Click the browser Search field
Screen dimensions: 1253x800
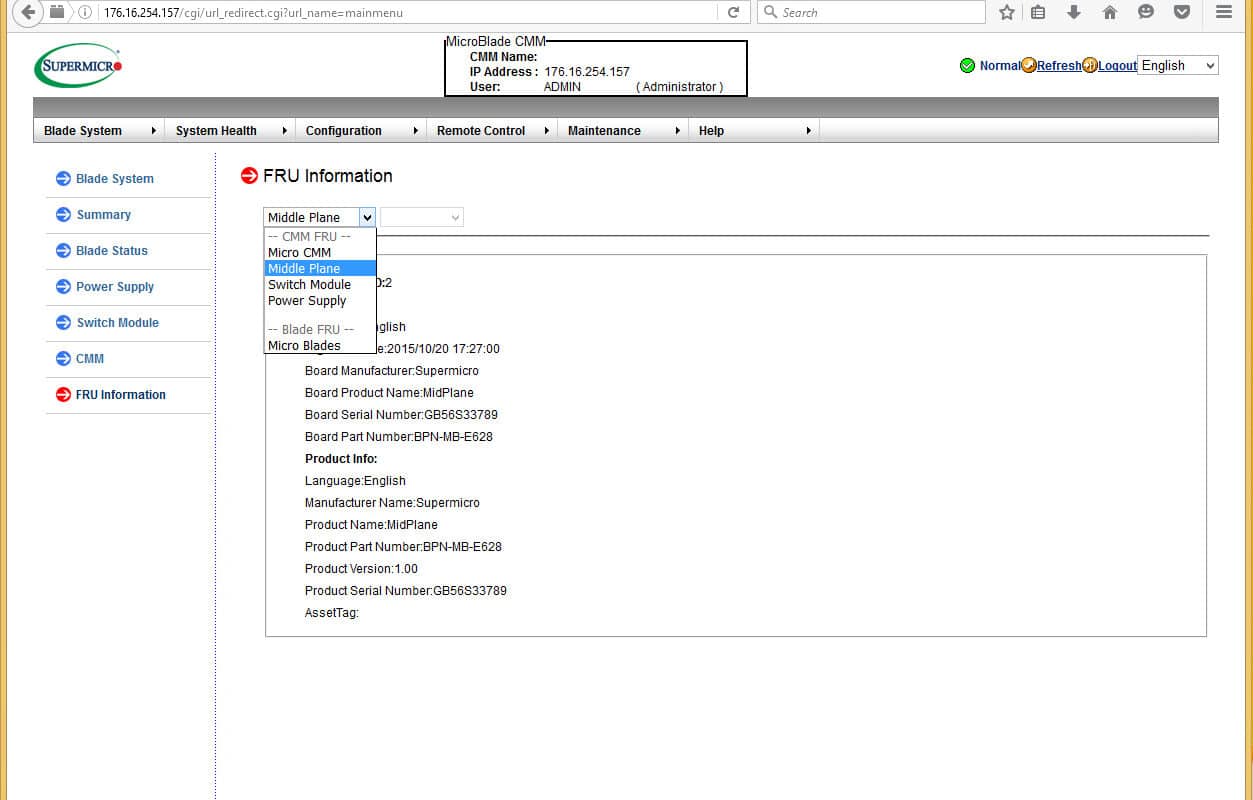[x=870, y=12]
